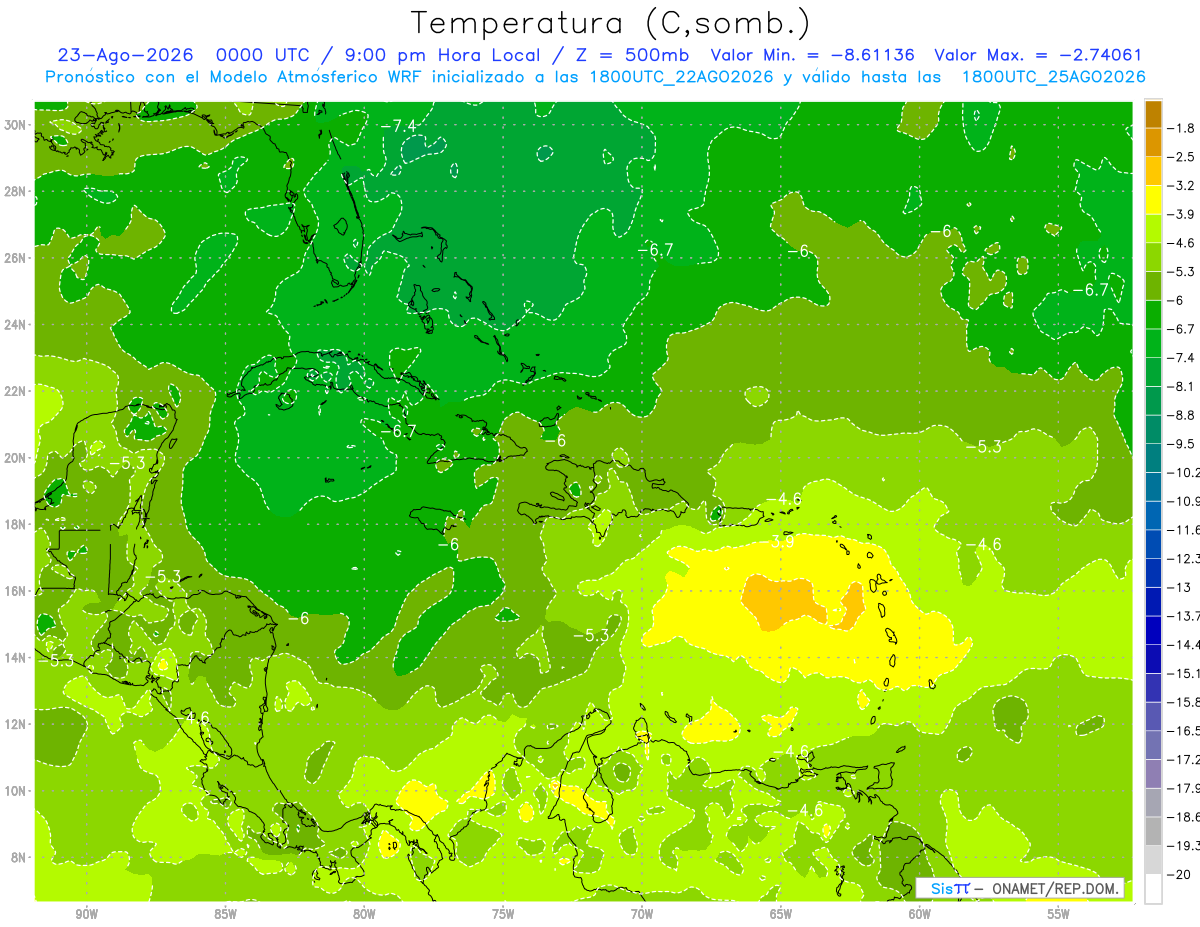Click the '-1.8' color legend value
1200x927 pixels.
coord(1182,128)
